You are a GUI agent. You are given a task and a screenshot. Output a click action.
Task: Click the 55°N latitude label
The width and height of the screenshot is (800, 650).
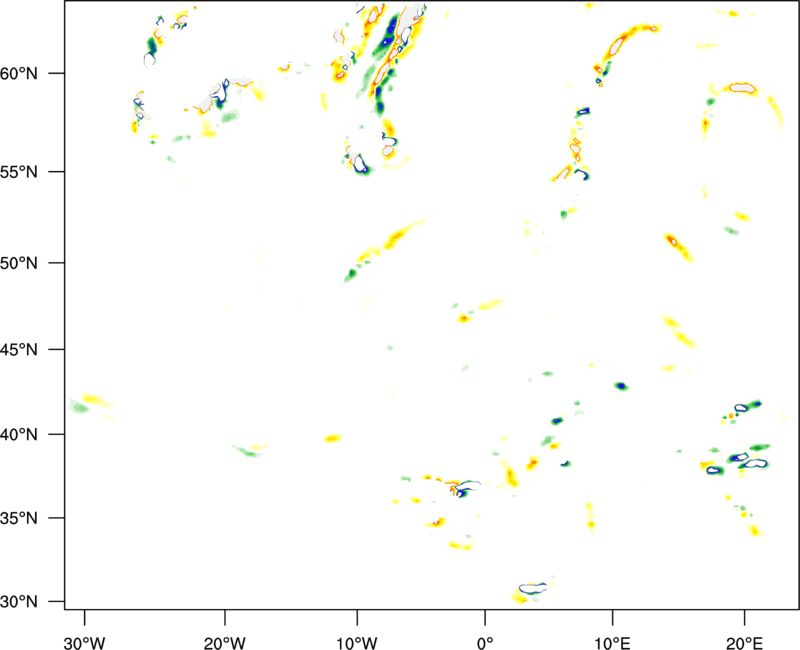19,172
